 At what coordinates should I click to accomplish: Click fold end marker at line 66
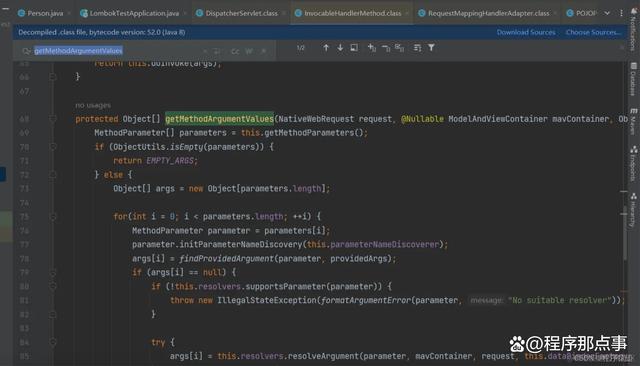[x=53, y=77]
